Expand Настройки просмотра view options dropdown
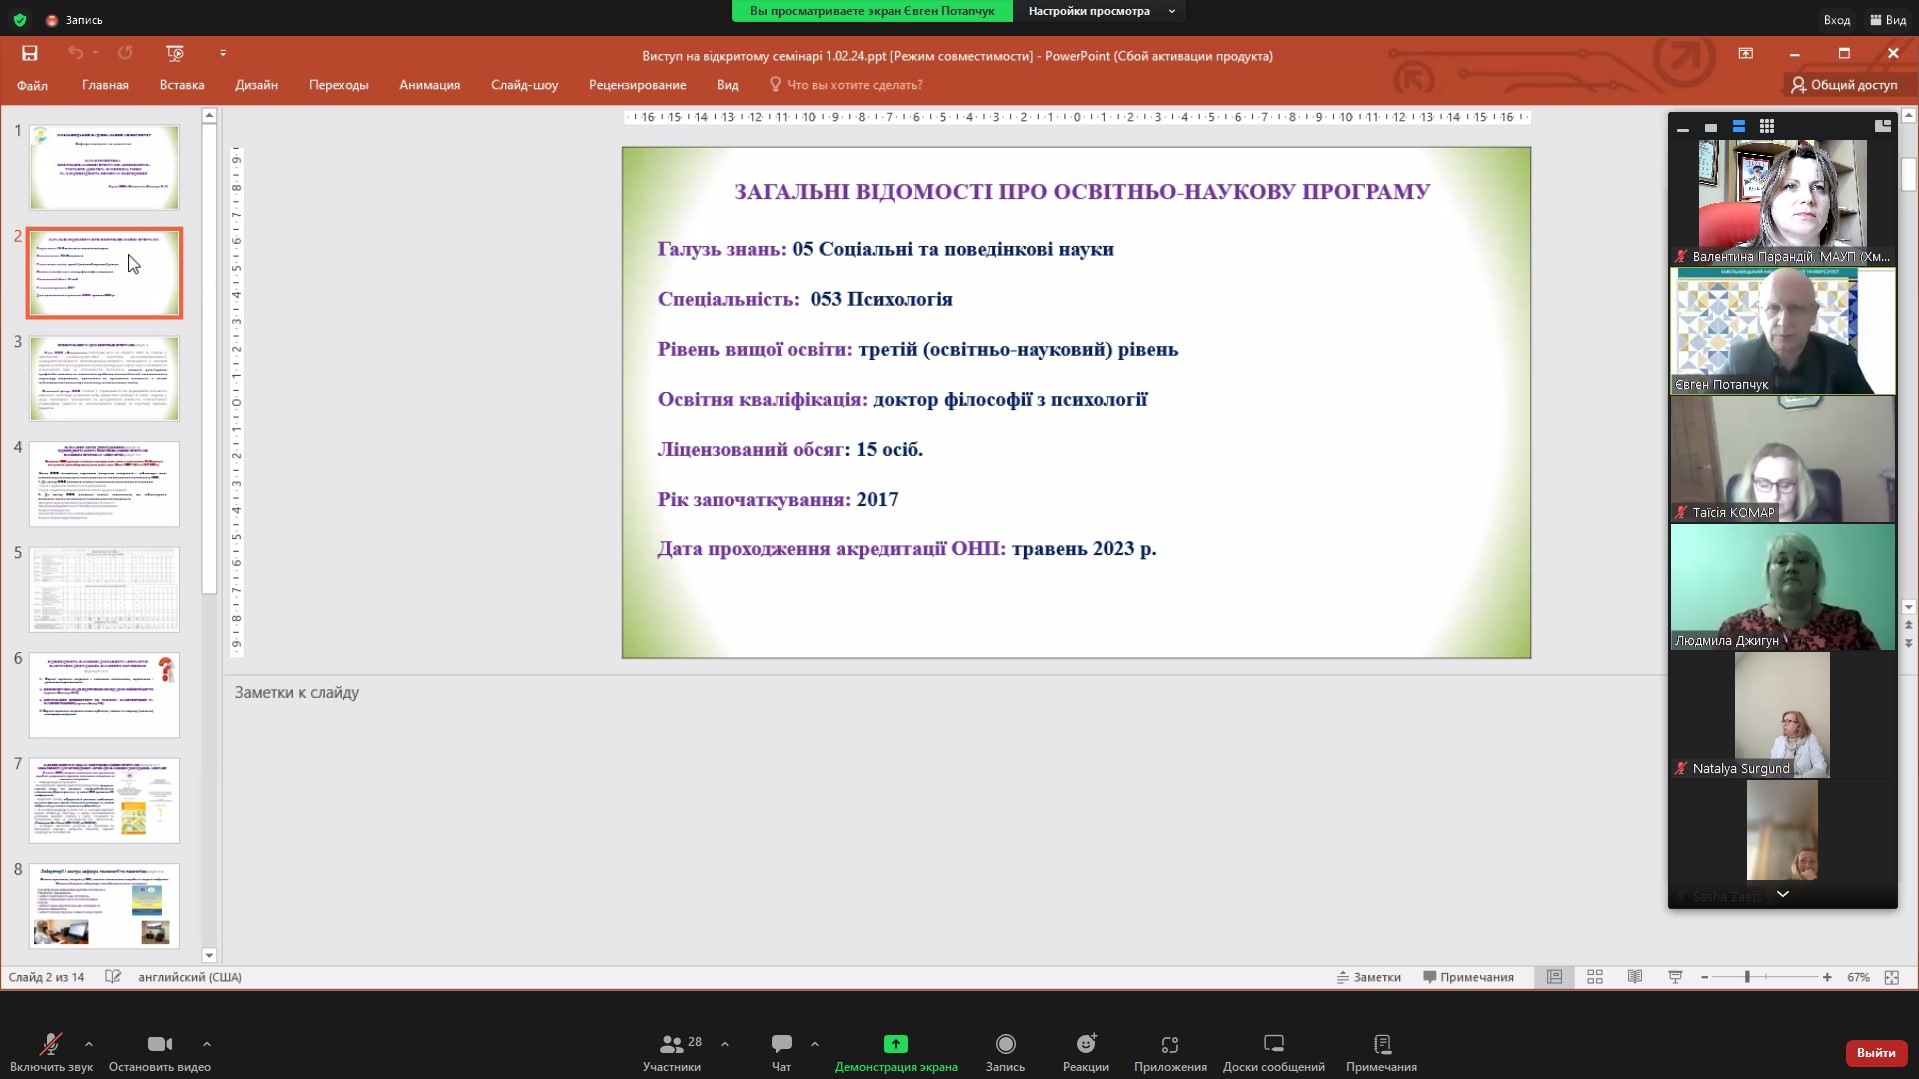This screenshot has height=1079, width=1919. coord(1100,11)
